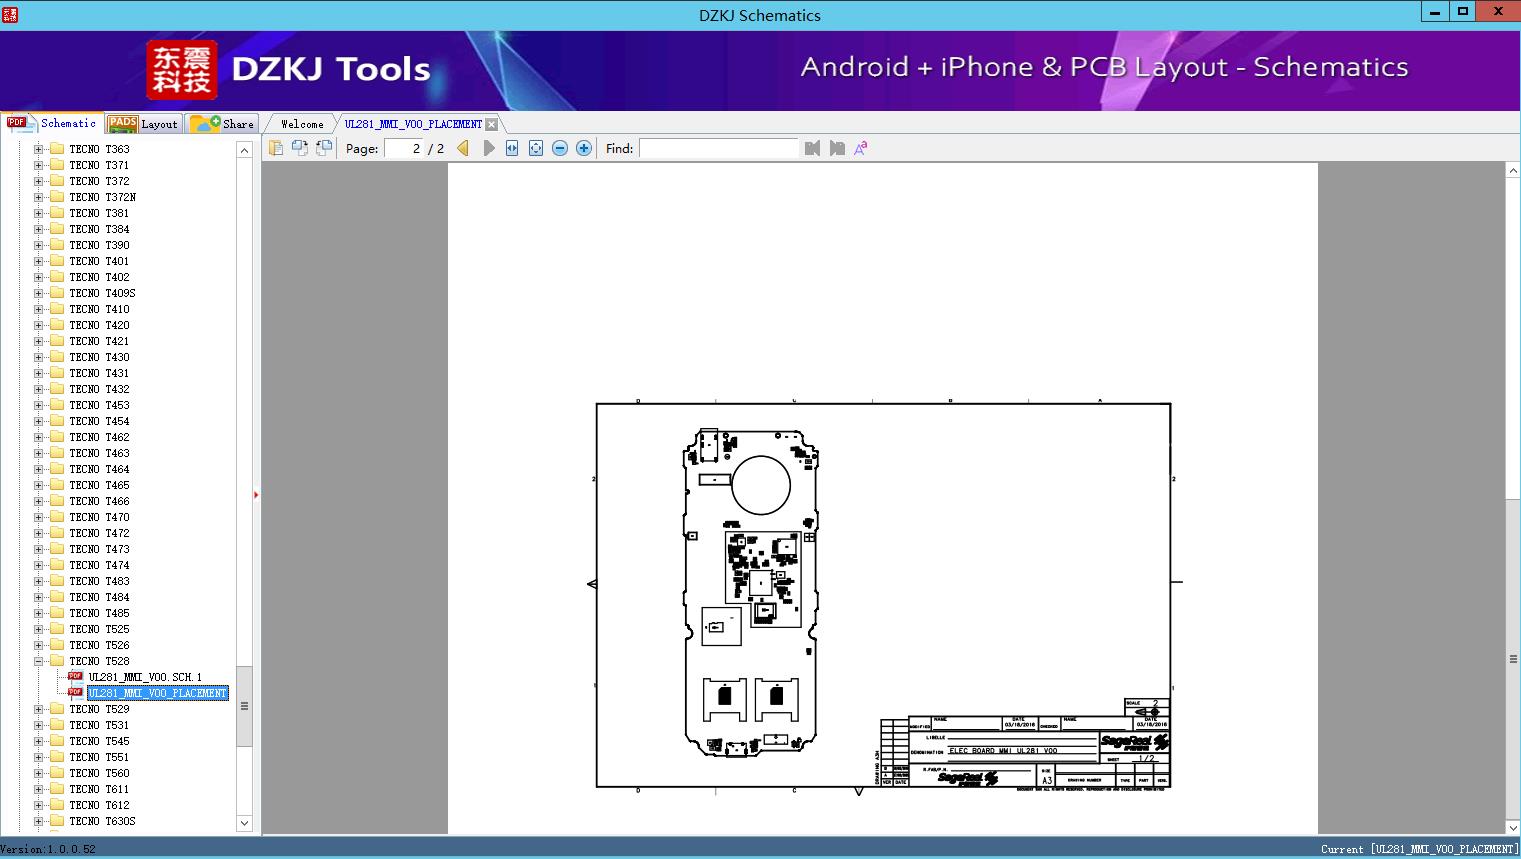Expand the TECNO T485 folder
The image size is (1521, 859).
[38, 613]
